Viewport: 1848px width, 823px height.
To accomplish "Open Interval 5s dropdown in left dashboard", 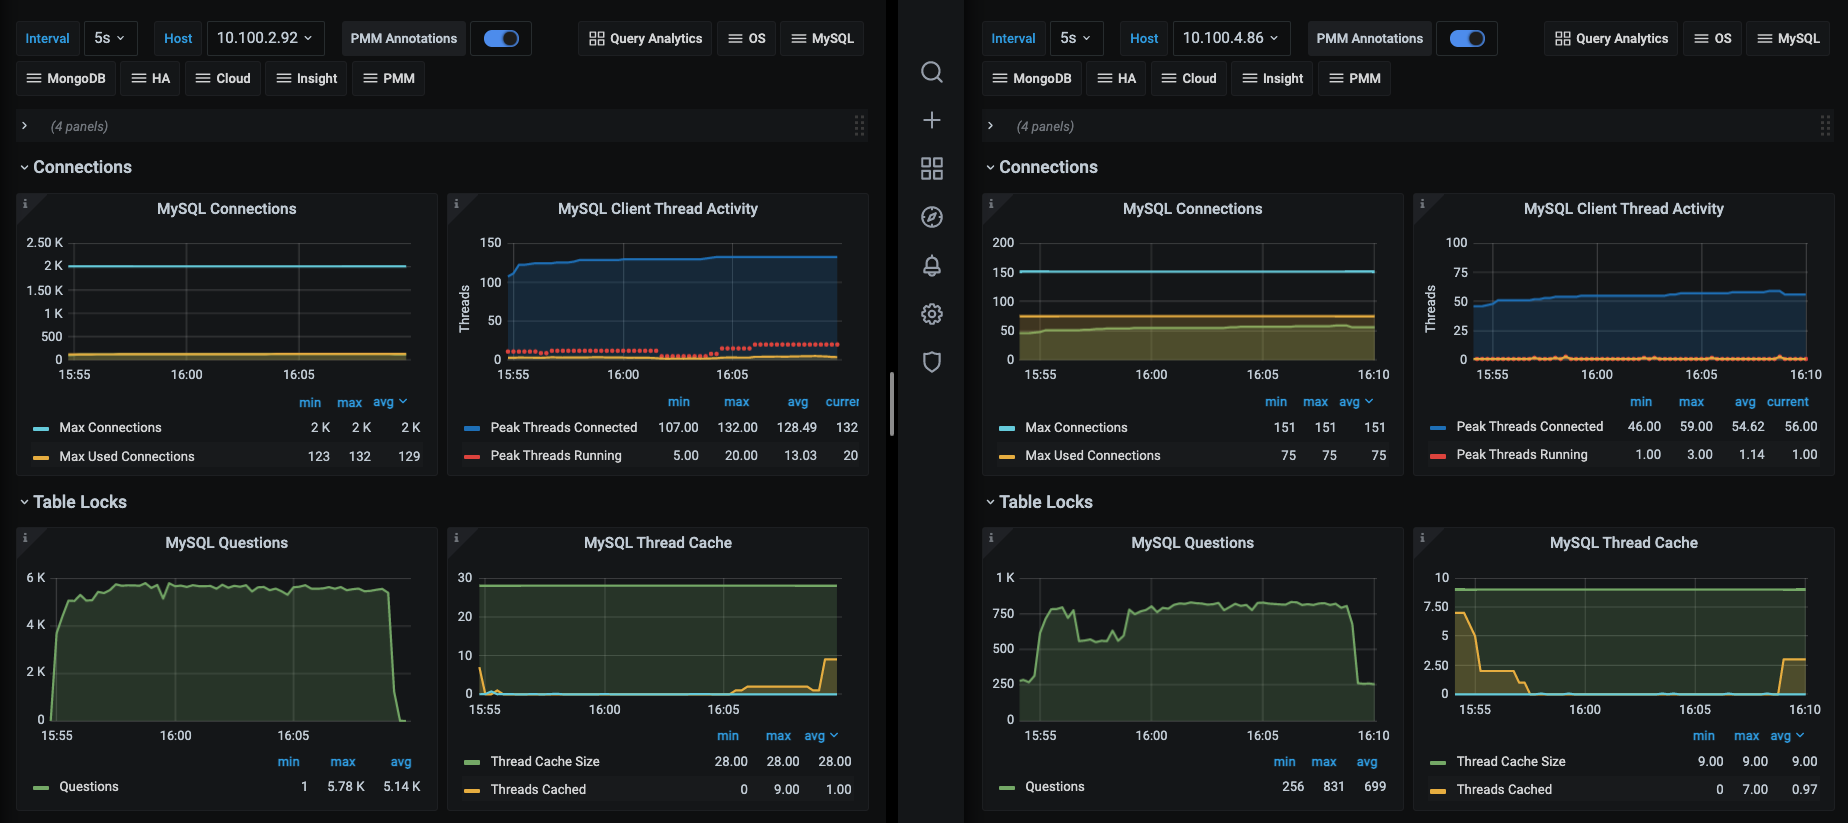I will coord(110,38).
